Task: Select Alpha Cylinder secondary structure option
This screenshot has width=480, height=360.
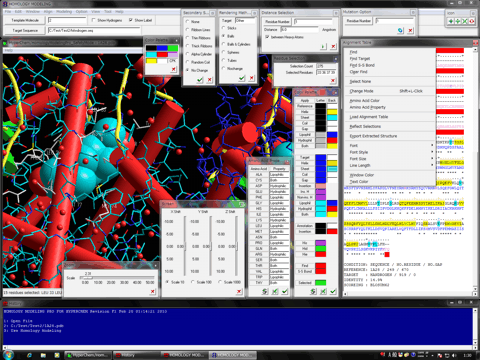Action: pos(187,54)
